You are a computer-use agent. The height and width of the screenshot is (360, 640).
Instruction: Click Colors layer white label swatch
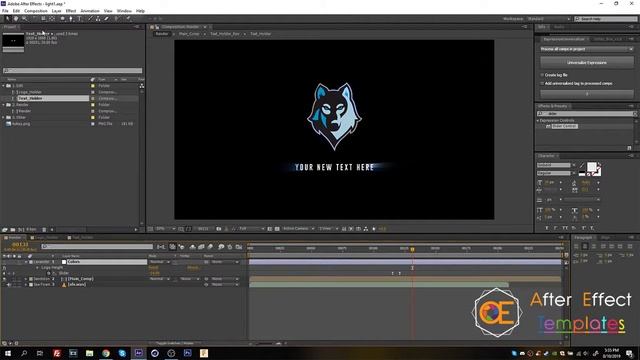click(64, 262)
